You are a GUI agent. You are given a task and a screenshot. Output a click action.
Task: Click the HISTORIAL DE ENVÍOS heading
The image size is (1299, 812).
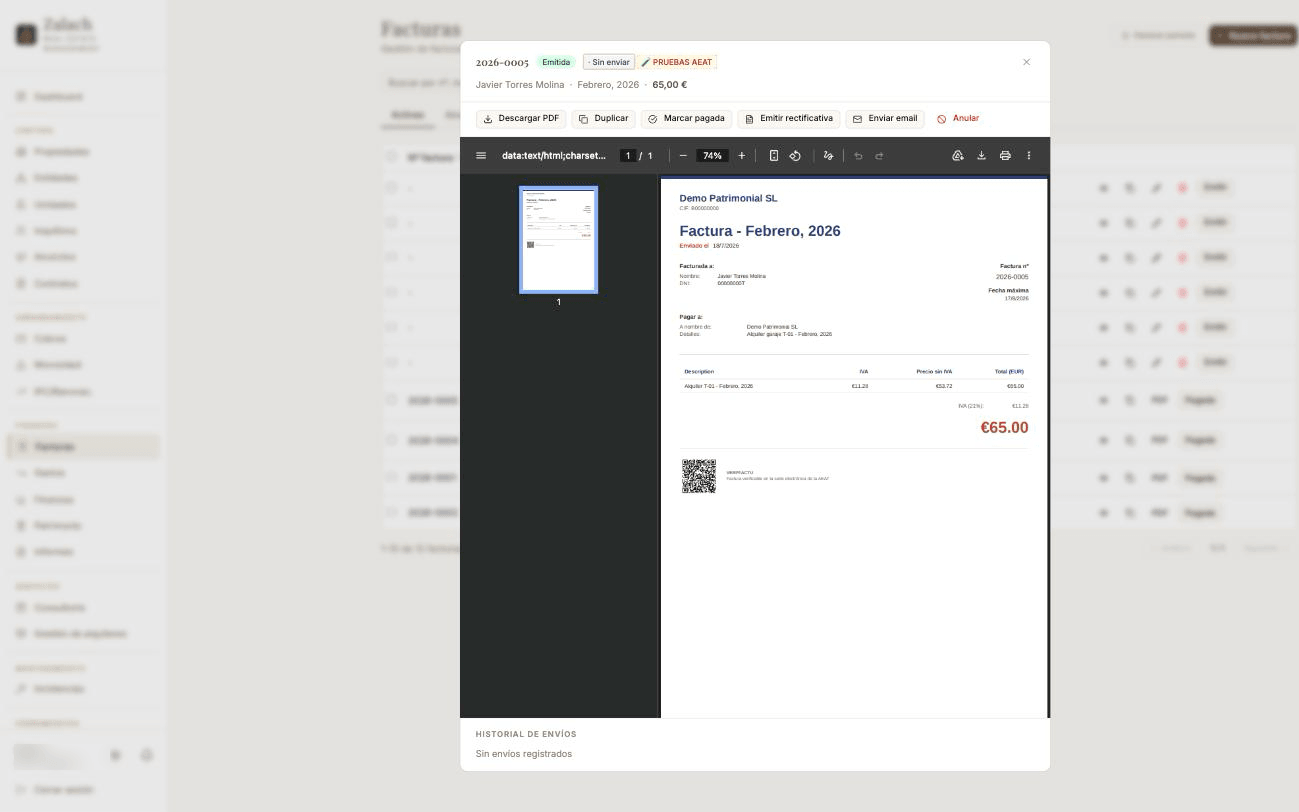click(x=526, y=734)
